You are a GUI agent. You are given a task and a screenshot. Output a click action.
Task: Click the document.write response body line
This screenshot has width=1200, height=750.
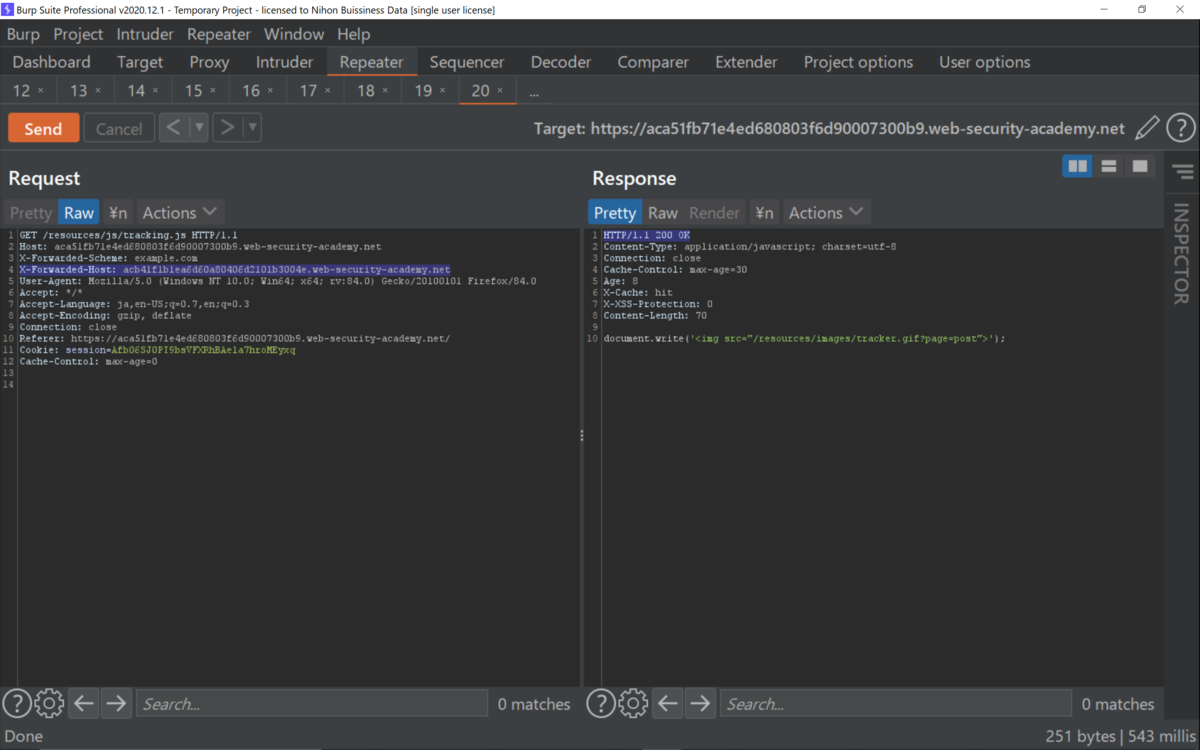click(x=804, y=339)
